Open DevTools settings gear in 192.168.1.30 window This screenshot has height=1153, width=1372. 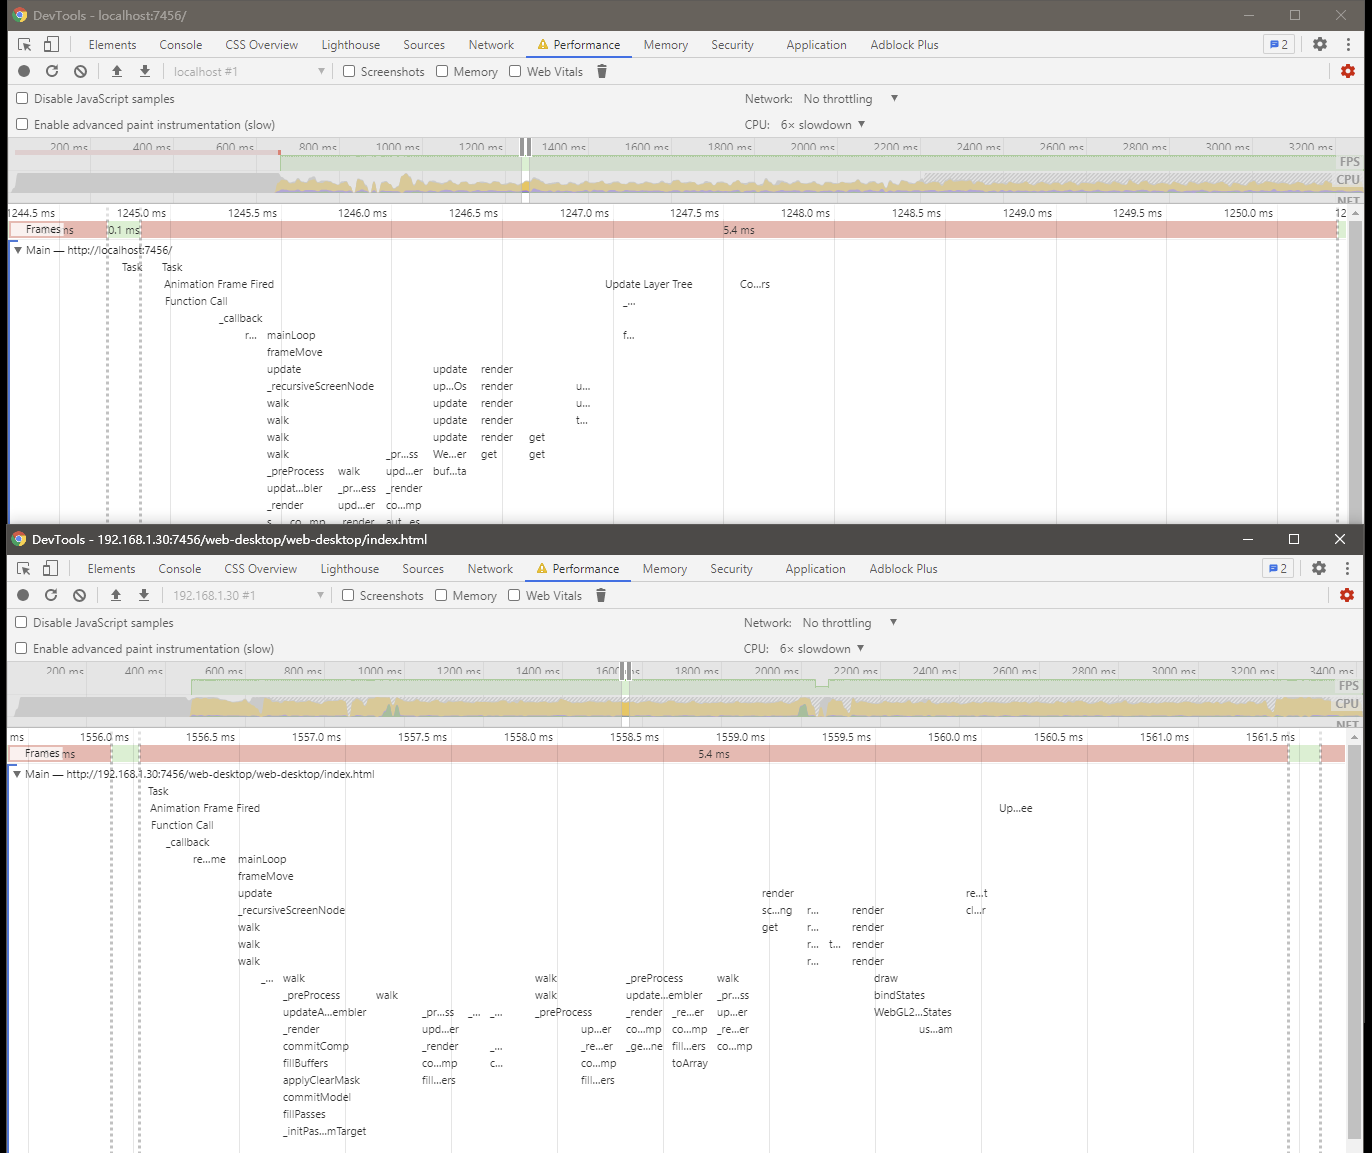(1319, 568)
